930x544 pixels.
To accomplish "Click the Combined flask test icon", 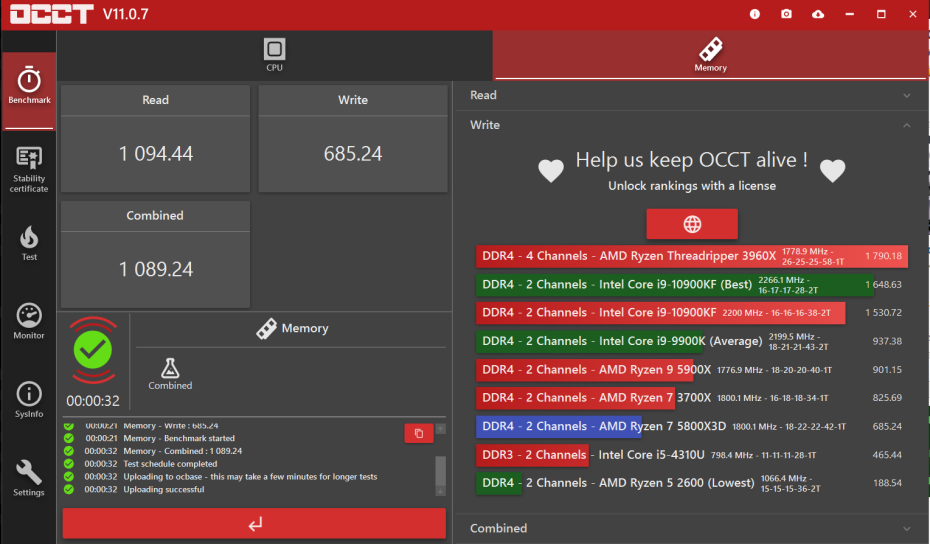I will [x=170, y=374].
